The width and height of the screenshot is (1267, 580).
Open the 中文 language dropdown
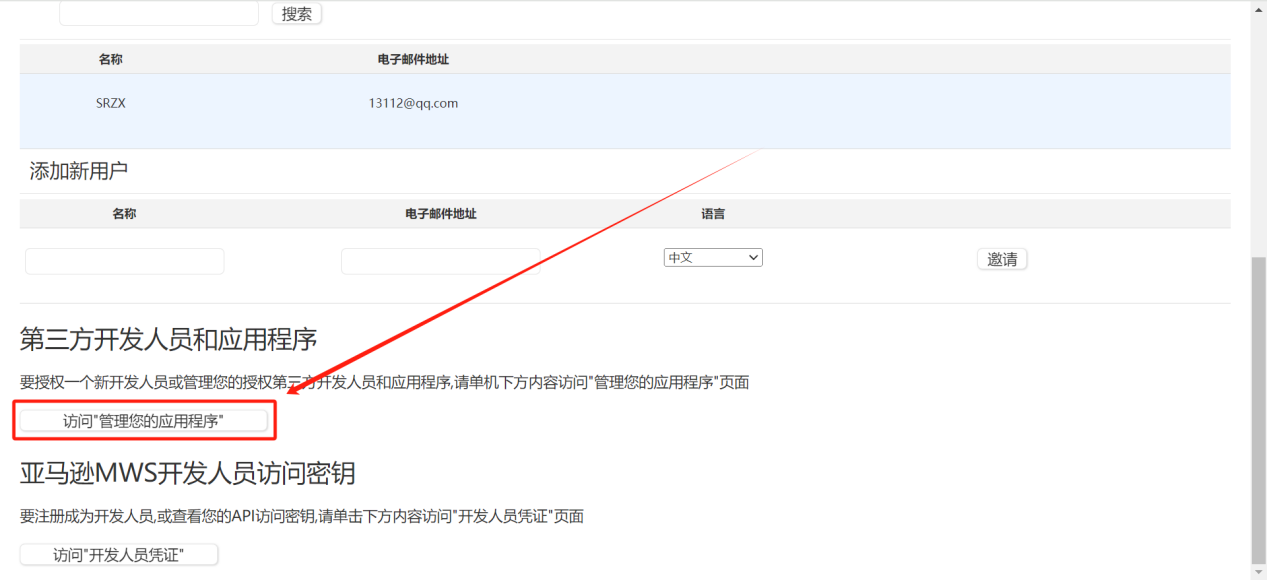[x=712, y=258]
